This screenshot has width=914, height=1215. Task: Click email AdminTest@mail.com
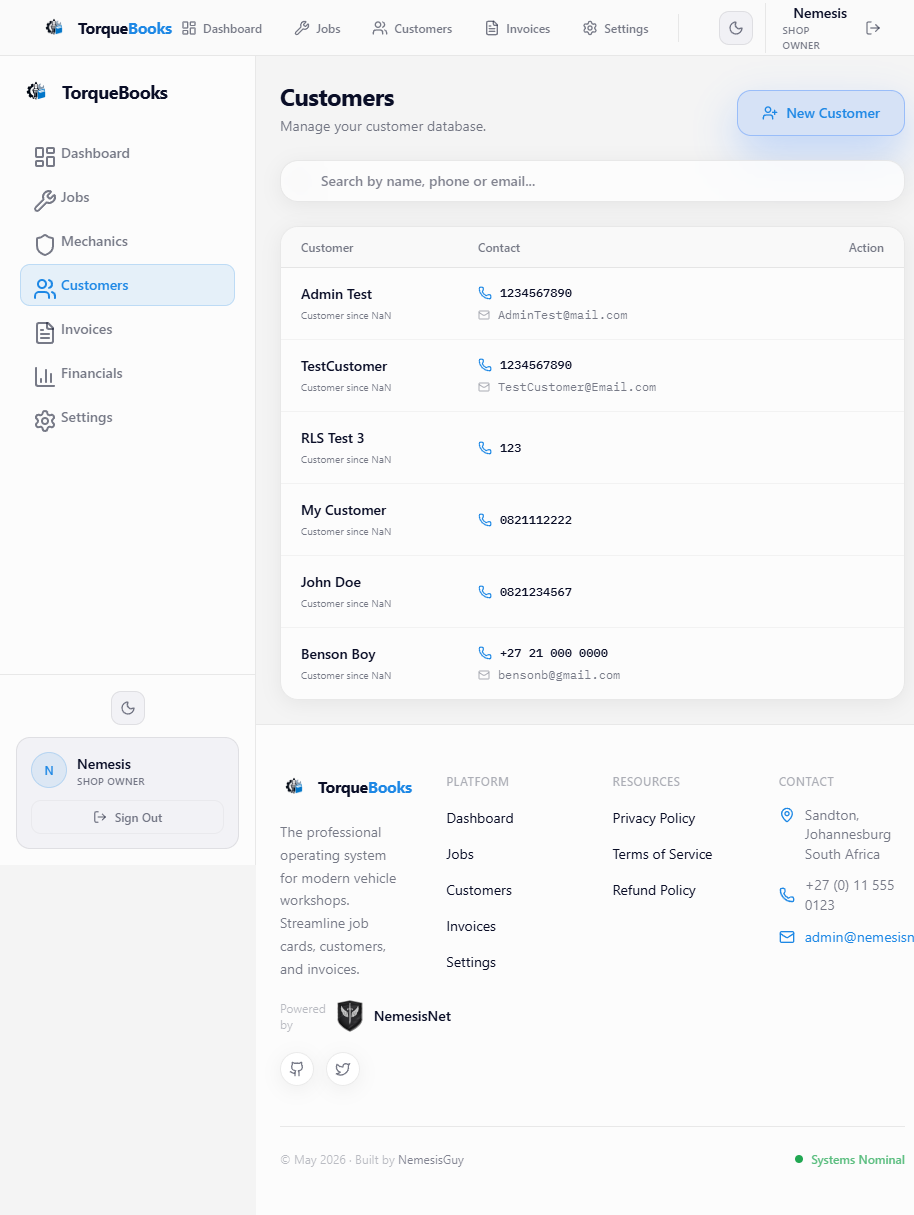563,315
